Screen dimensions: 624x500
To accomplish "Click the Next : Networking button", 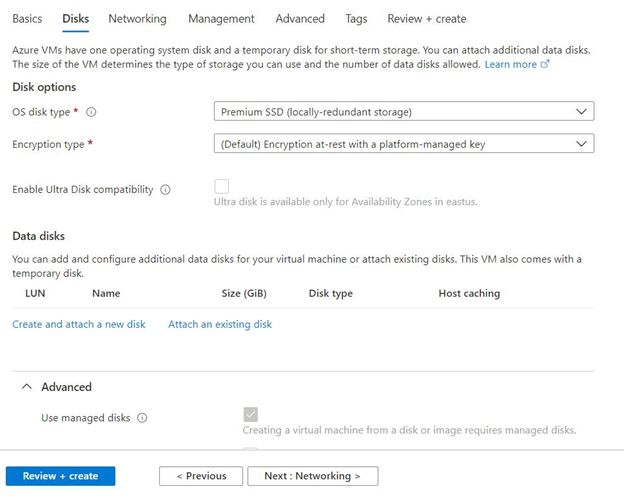I will pyautogui.click(x=313, y=476).
